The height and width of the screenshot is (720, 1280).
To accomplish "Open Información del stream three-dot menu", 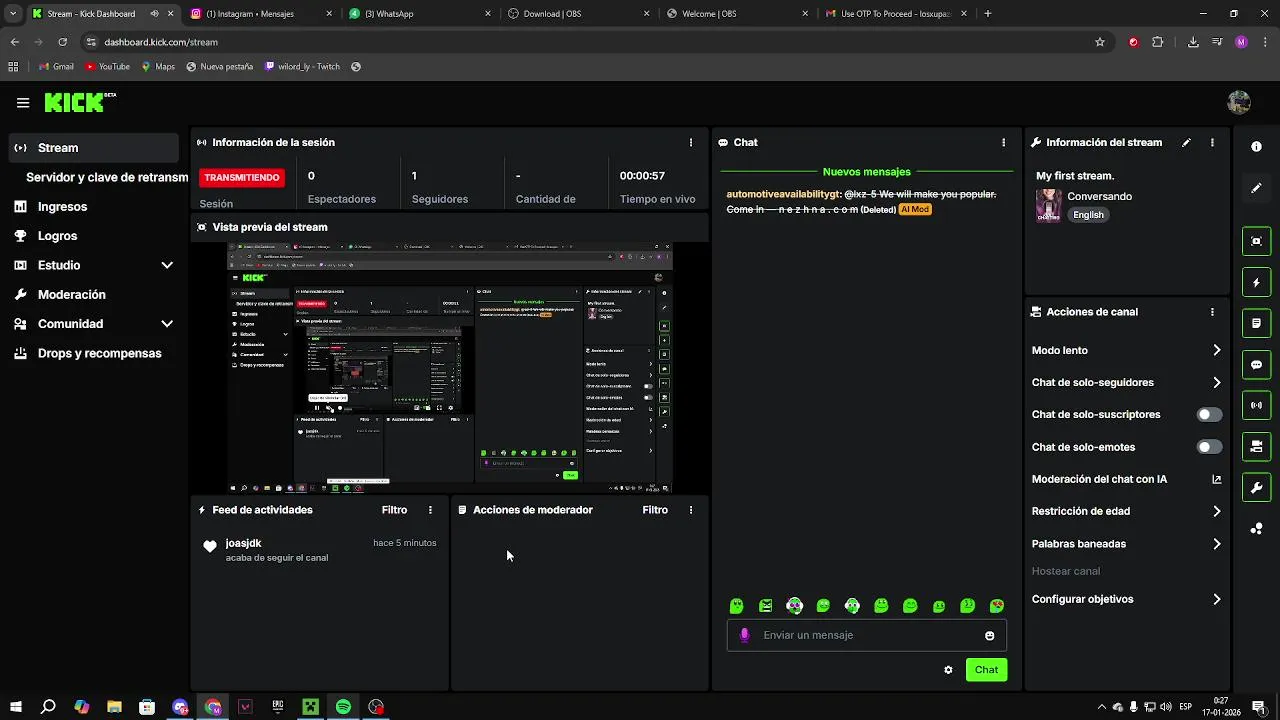I will tap(1212, 142).
